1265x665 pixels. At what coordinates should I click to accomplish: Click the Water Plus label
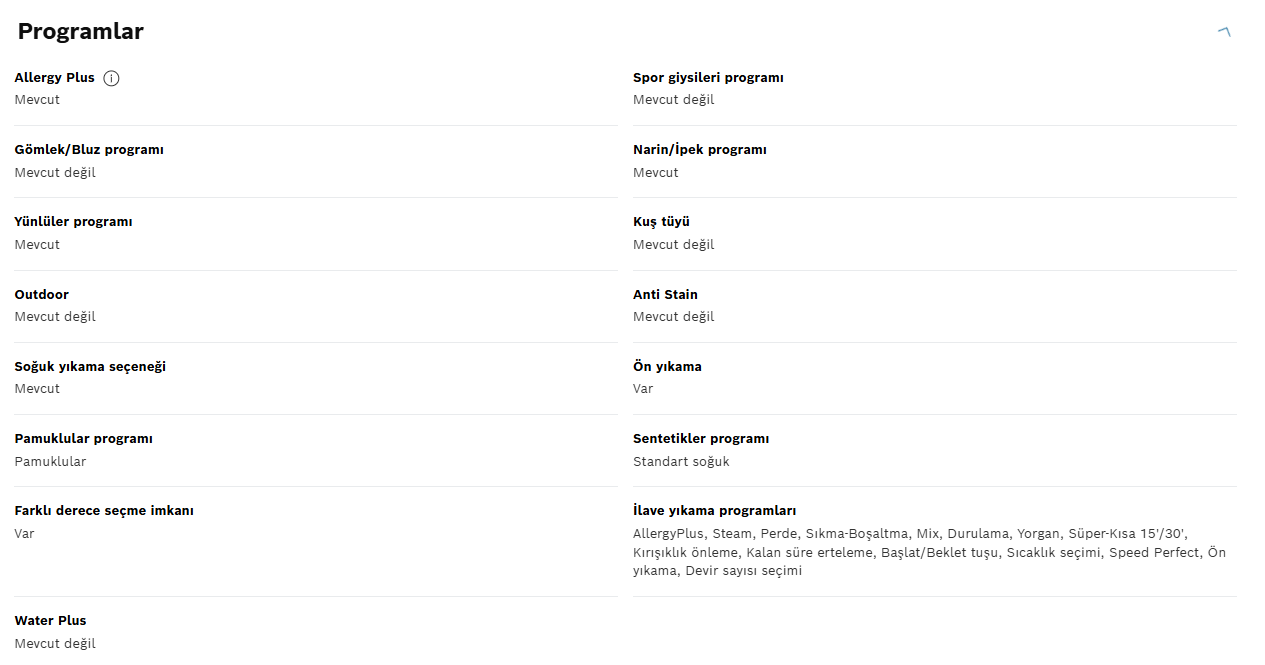[x=50, y=620]
